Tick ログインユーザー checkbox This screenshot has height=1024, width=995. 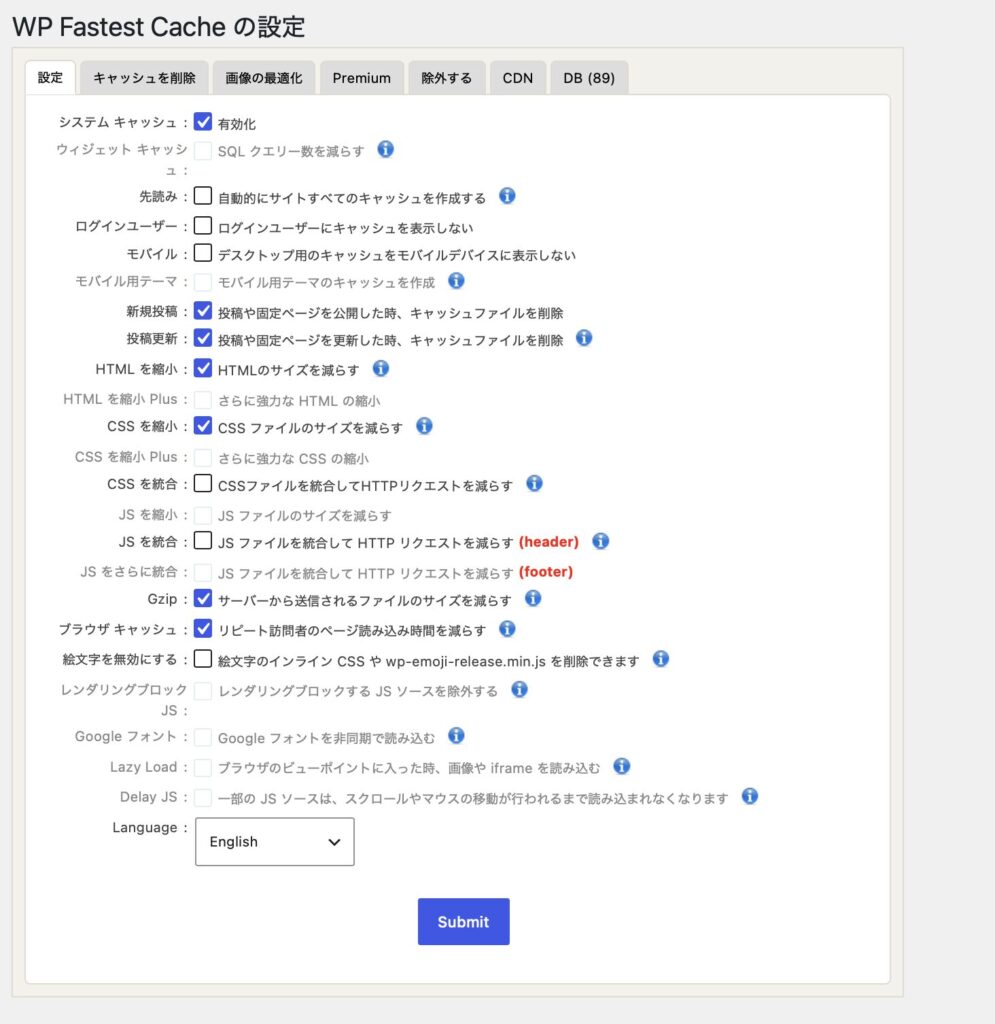[203, 225]
